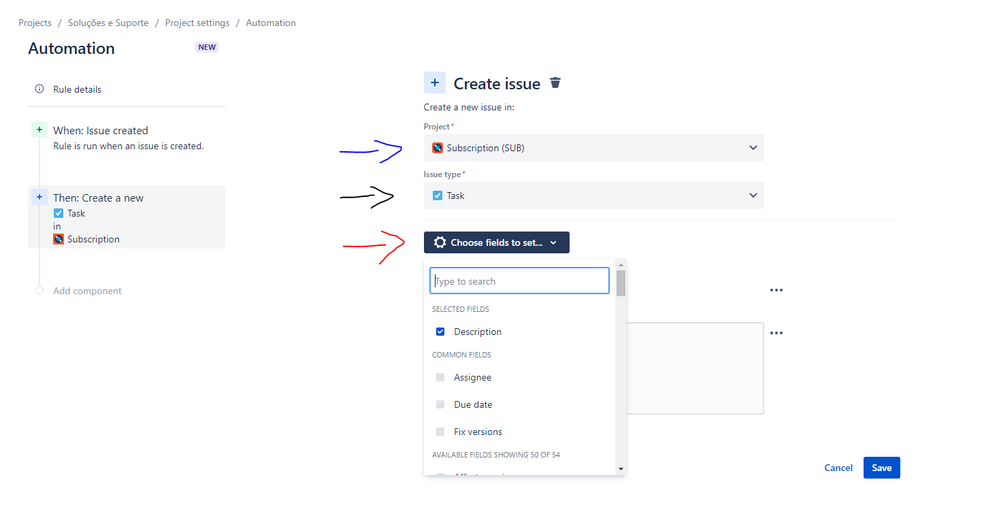Uncheck the Description field checkbox
The height and width of the screenshot is (525, 999).
coord(440,331)
